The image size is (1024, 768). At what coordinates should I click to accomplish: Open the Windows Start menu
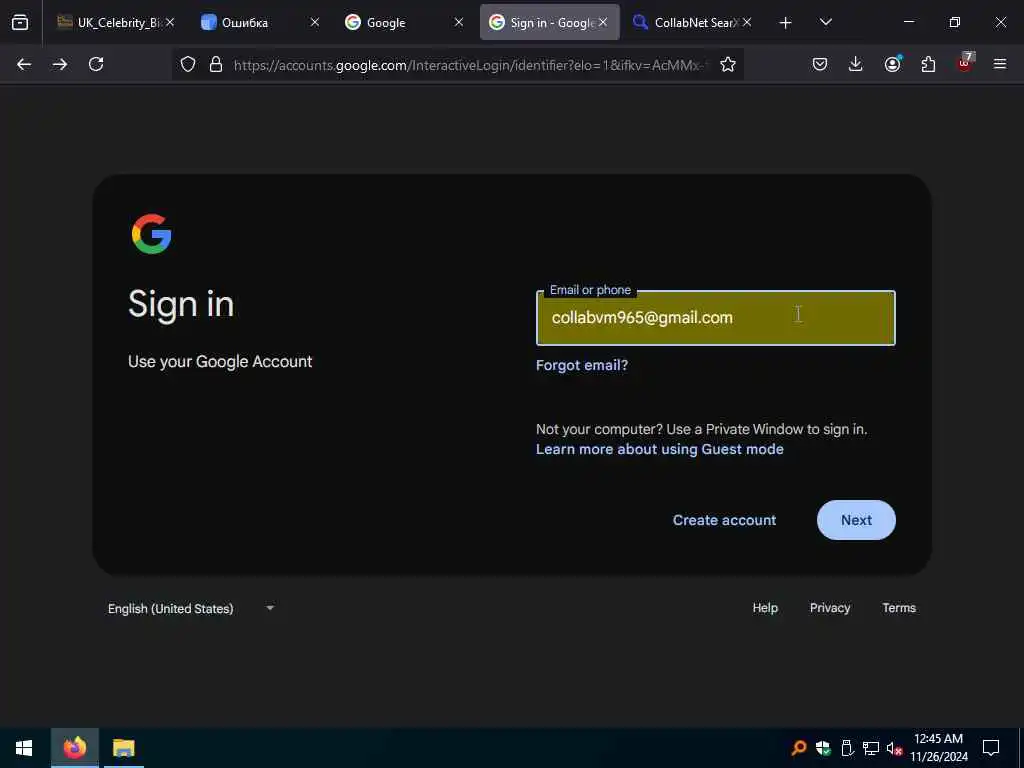click(x=24, y=748)
